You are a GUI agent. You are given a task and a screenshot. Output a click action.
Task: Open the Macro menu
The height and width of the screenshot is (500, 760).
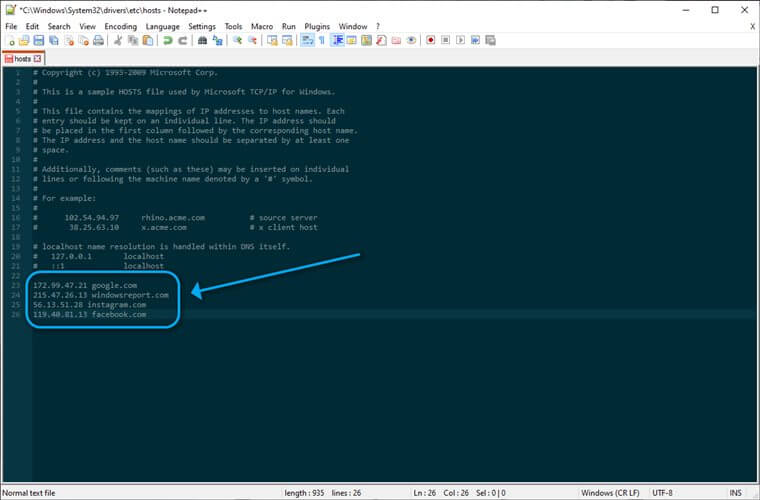(262, 27)
